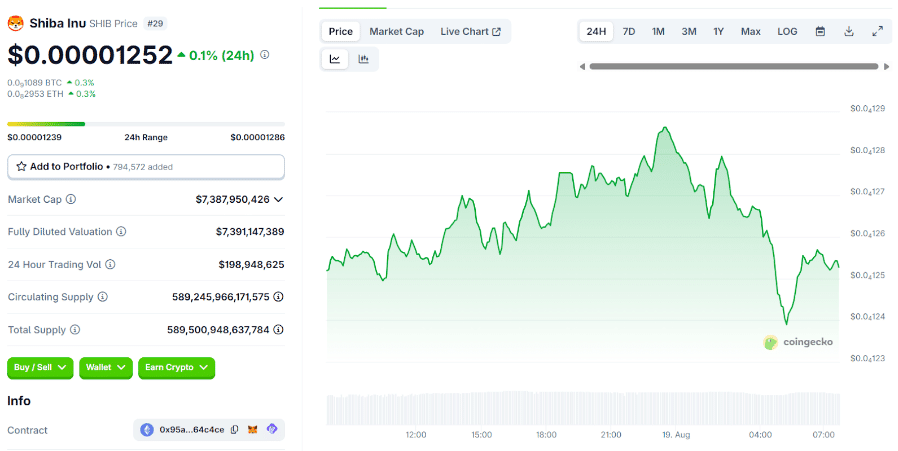Click the 24h high $0.00001286

pos(258,138)
